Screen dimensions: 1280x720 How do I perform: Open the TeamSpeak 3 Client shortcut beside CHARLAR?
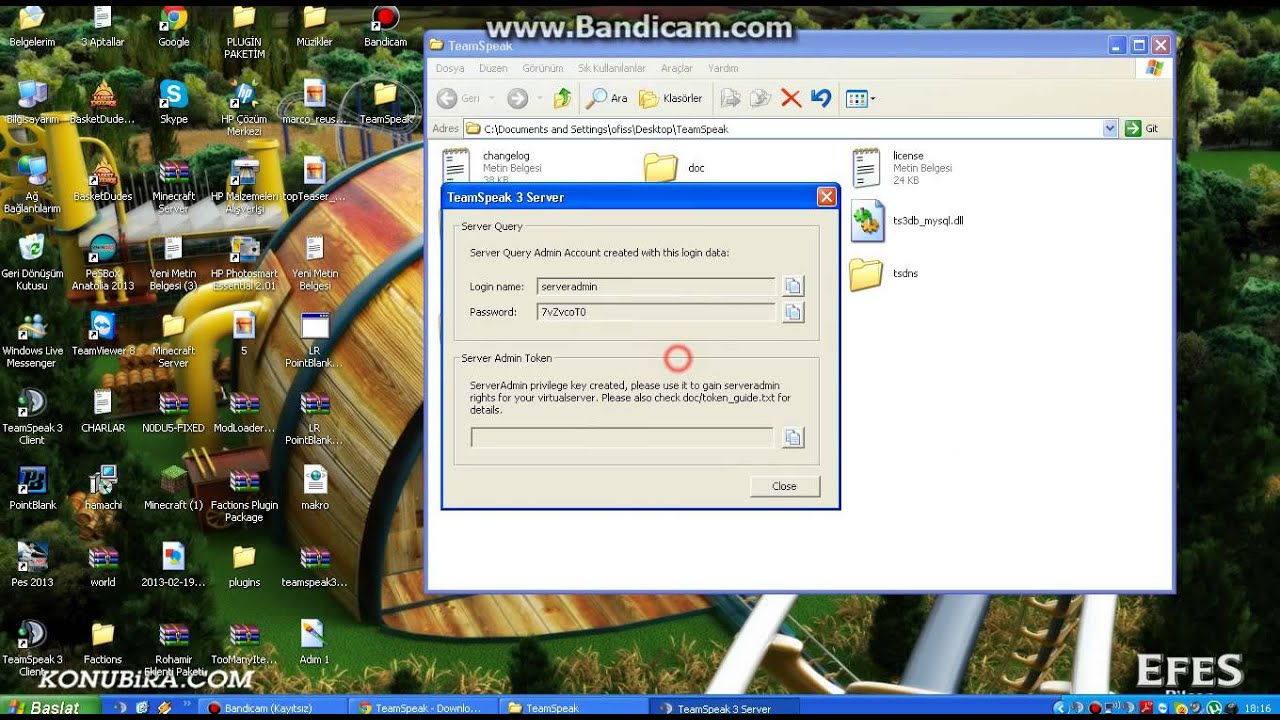[x=32, y=416]
